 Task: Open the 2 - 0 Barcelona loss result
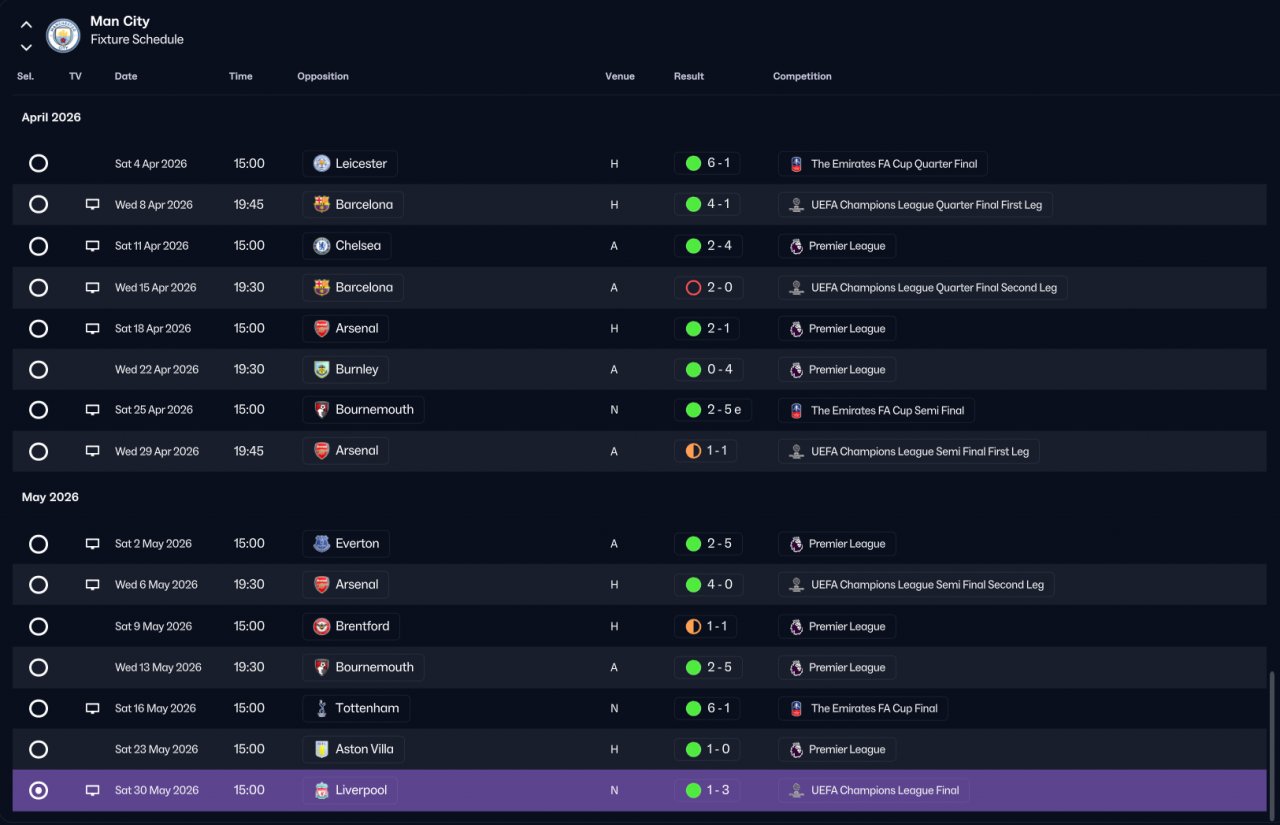pos(709,287)
